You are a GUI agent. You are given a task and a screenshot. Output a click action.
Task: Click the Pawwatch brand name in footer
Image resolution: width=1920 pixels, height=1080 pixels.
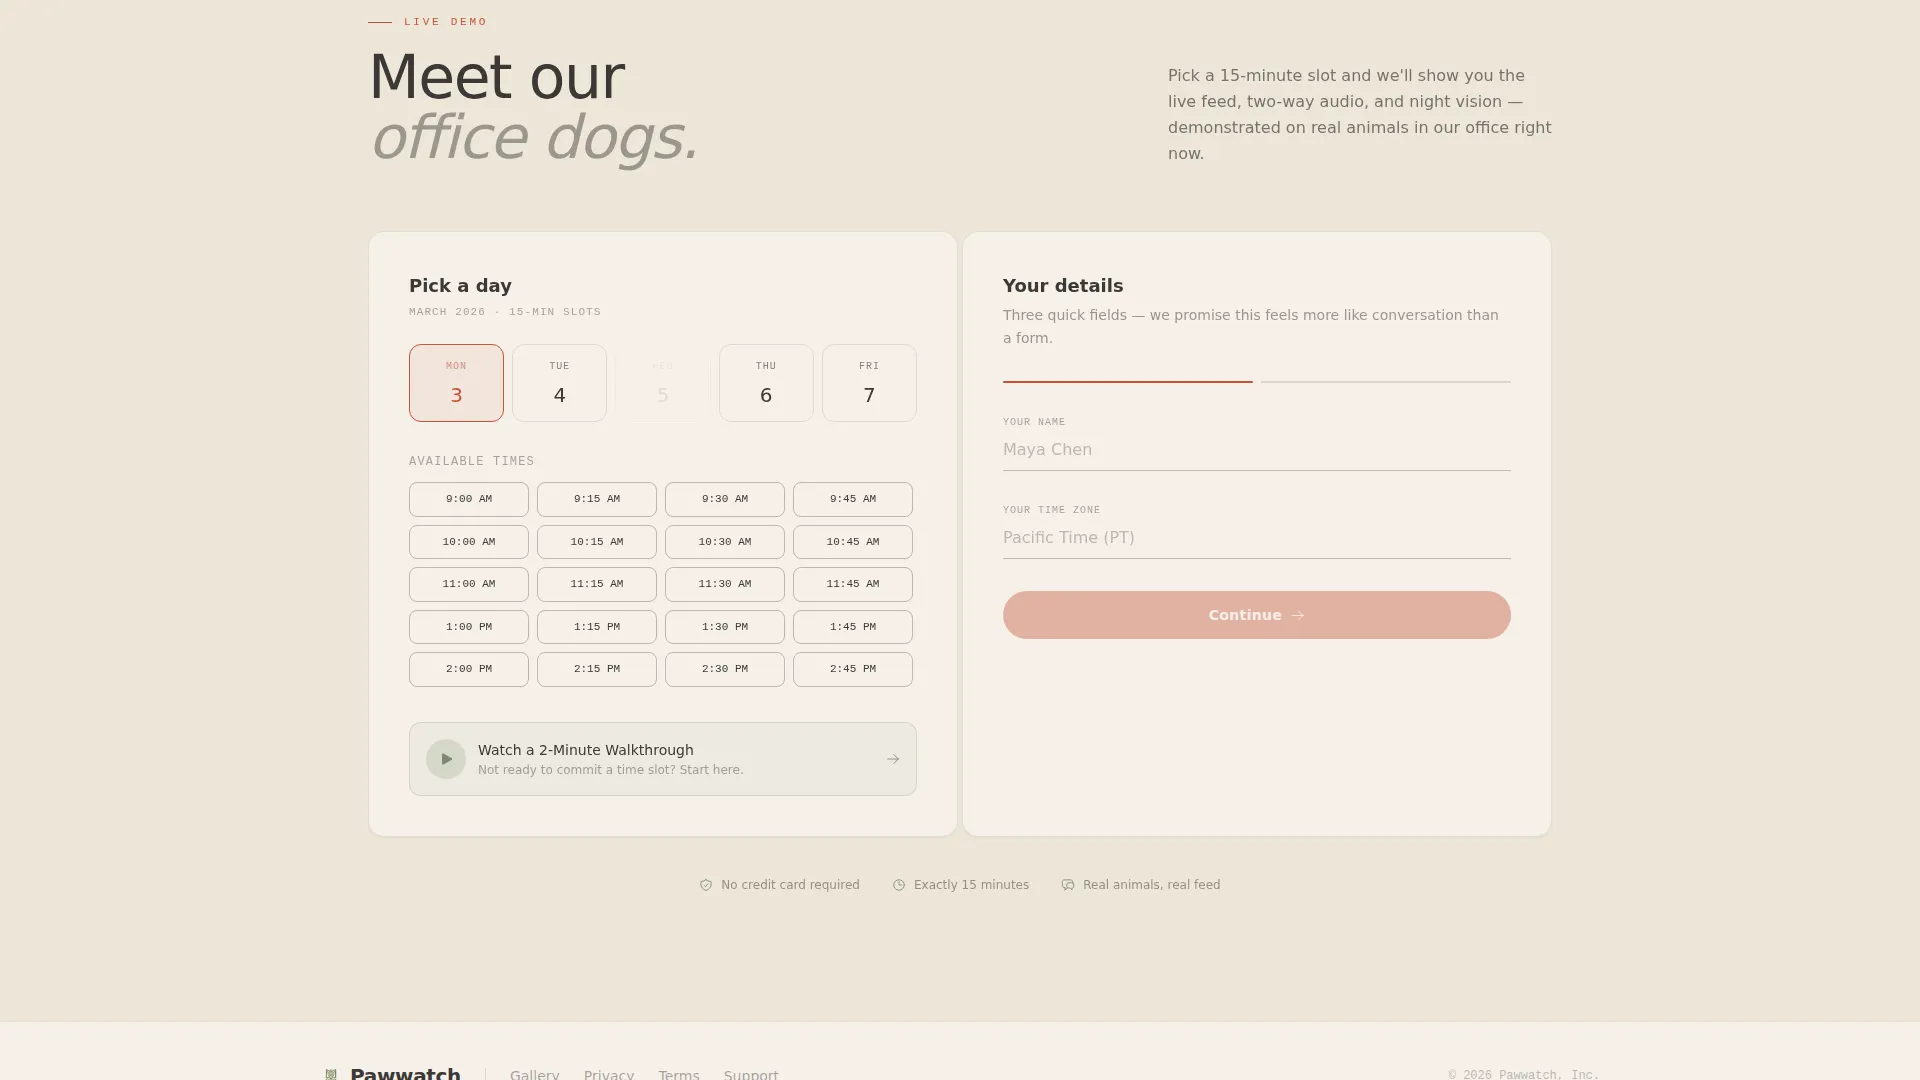point(405,1073)
